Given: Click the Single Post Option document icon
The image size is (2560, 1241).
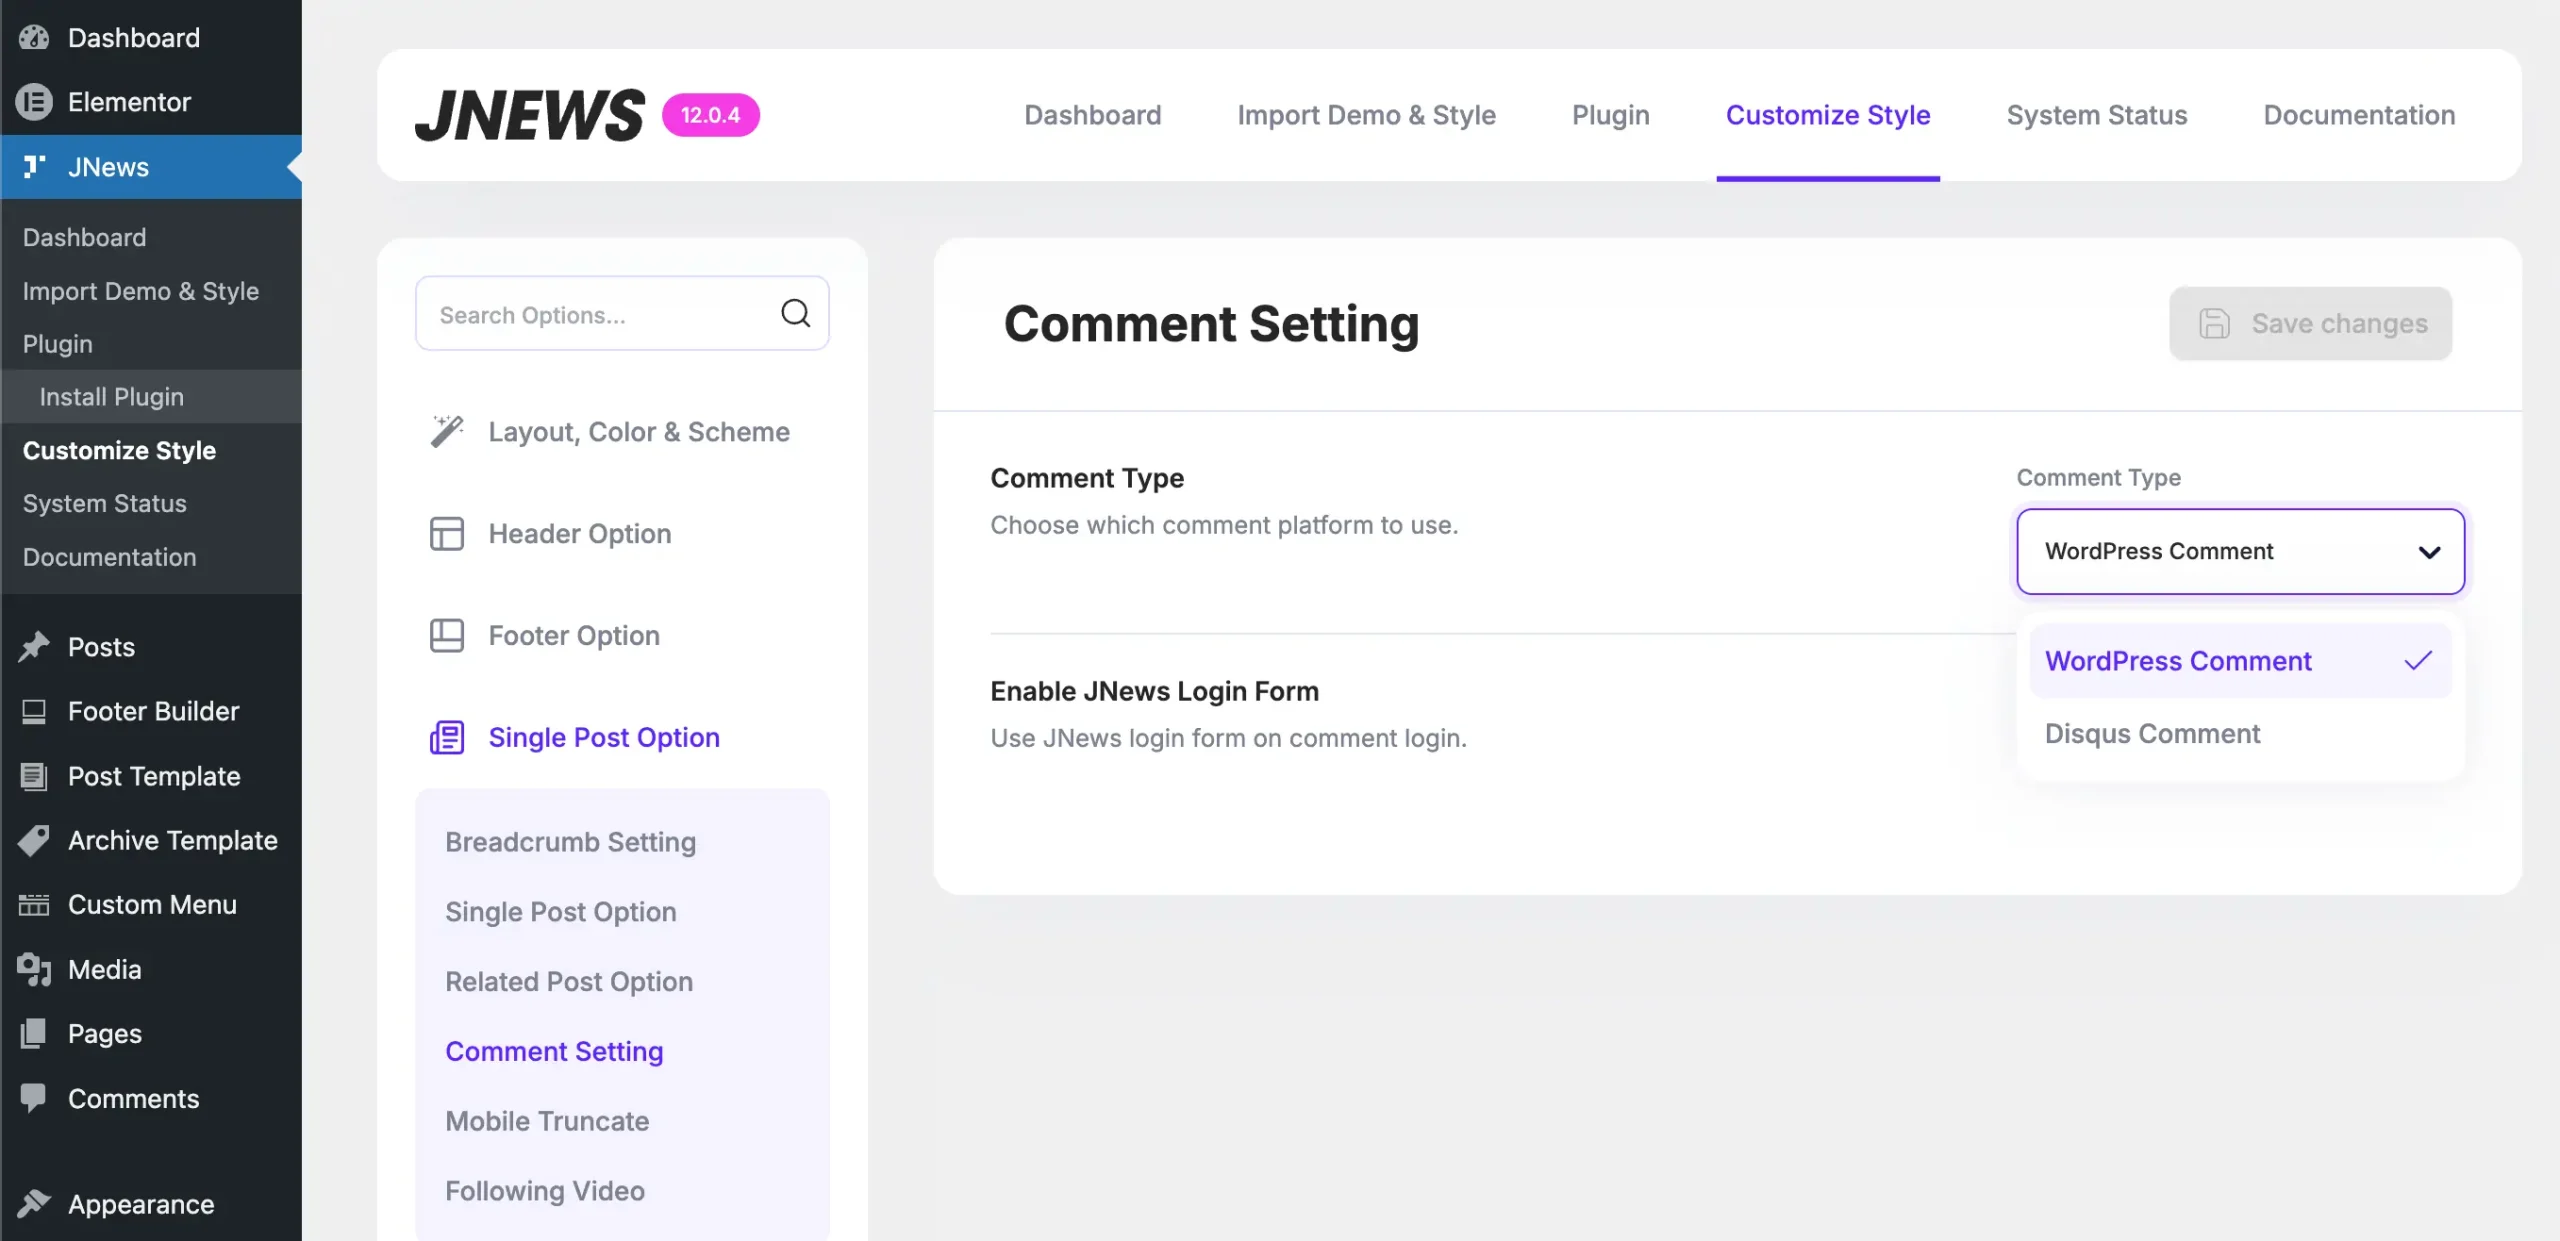Looking at the screenshot, I should click(x=446, y=738).
